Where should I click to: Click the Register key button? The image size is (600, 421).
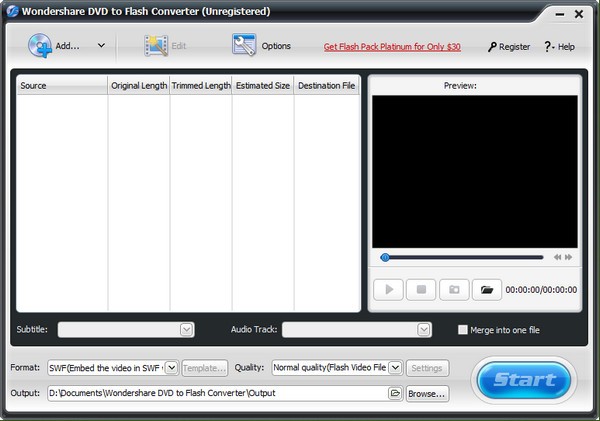point(509,47)
